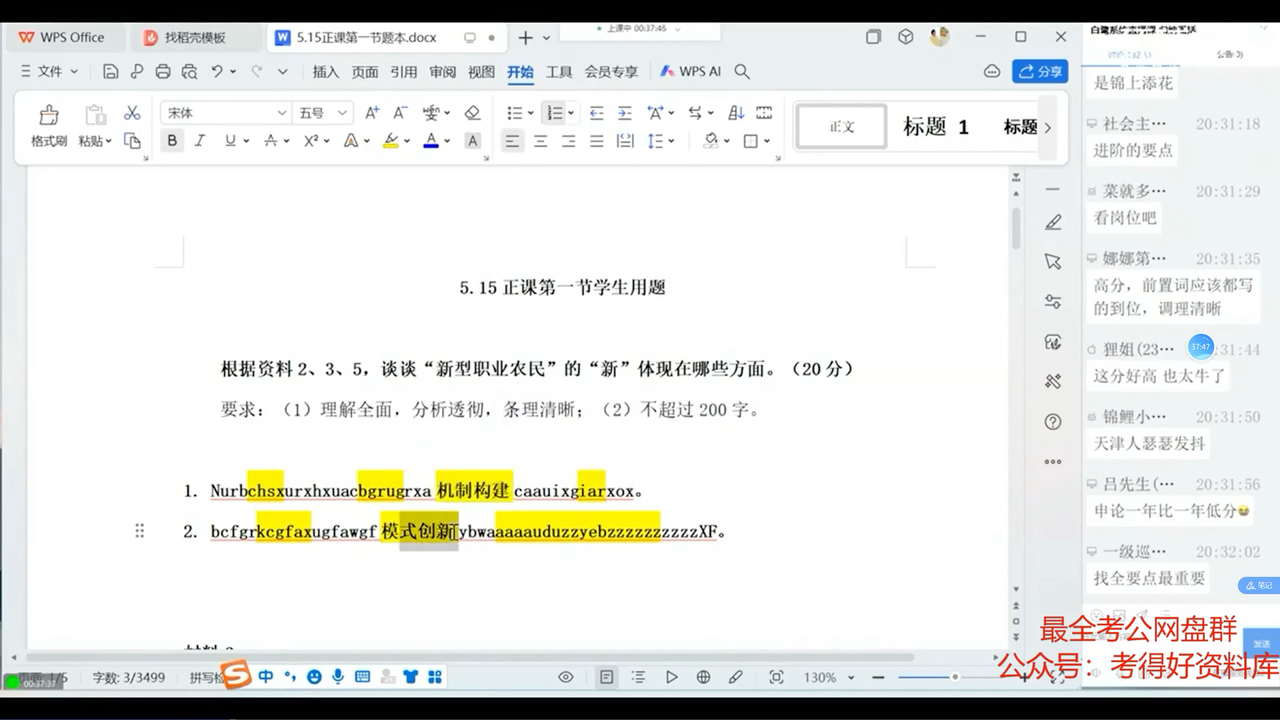Screen dimensions: 1280x720
Task: Click the Save icon in quick toolbar
Action: tap(111, 72)
